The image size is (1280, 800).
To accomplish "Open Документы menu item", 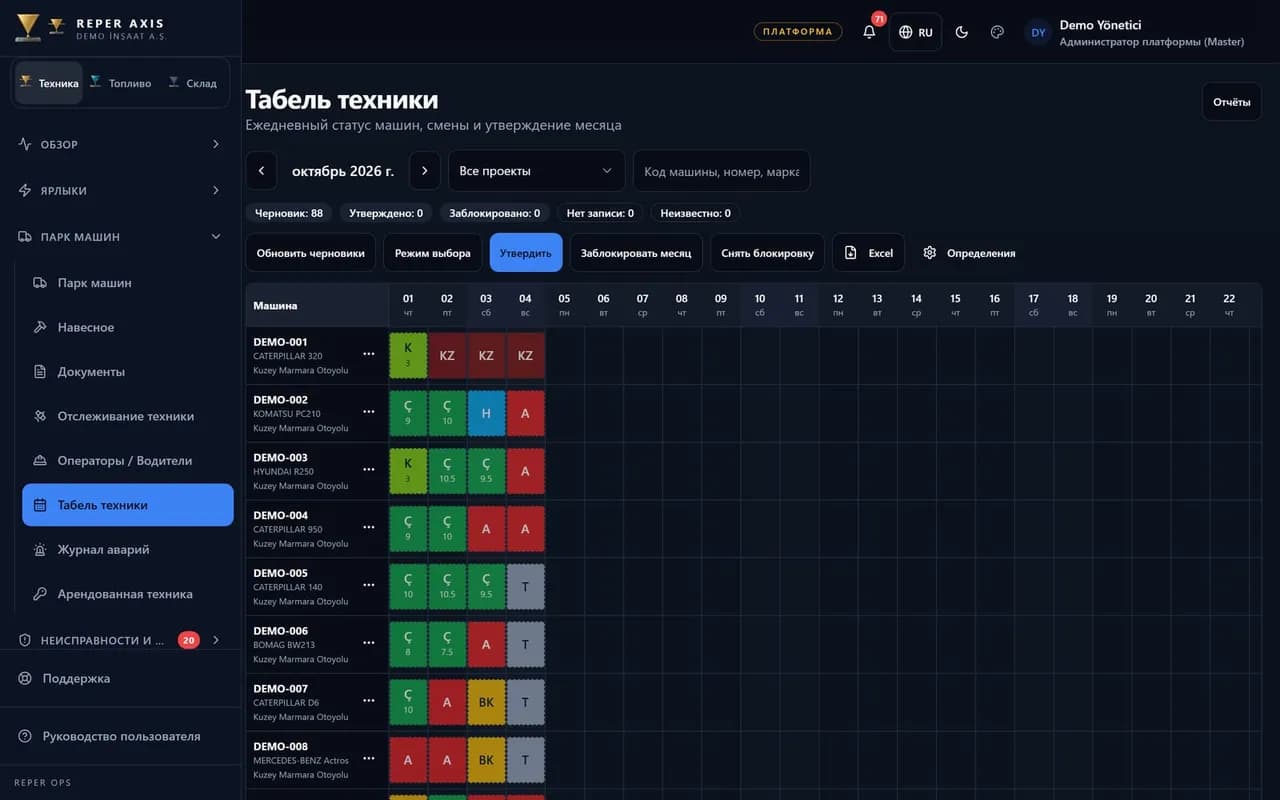I will (128, 371).
